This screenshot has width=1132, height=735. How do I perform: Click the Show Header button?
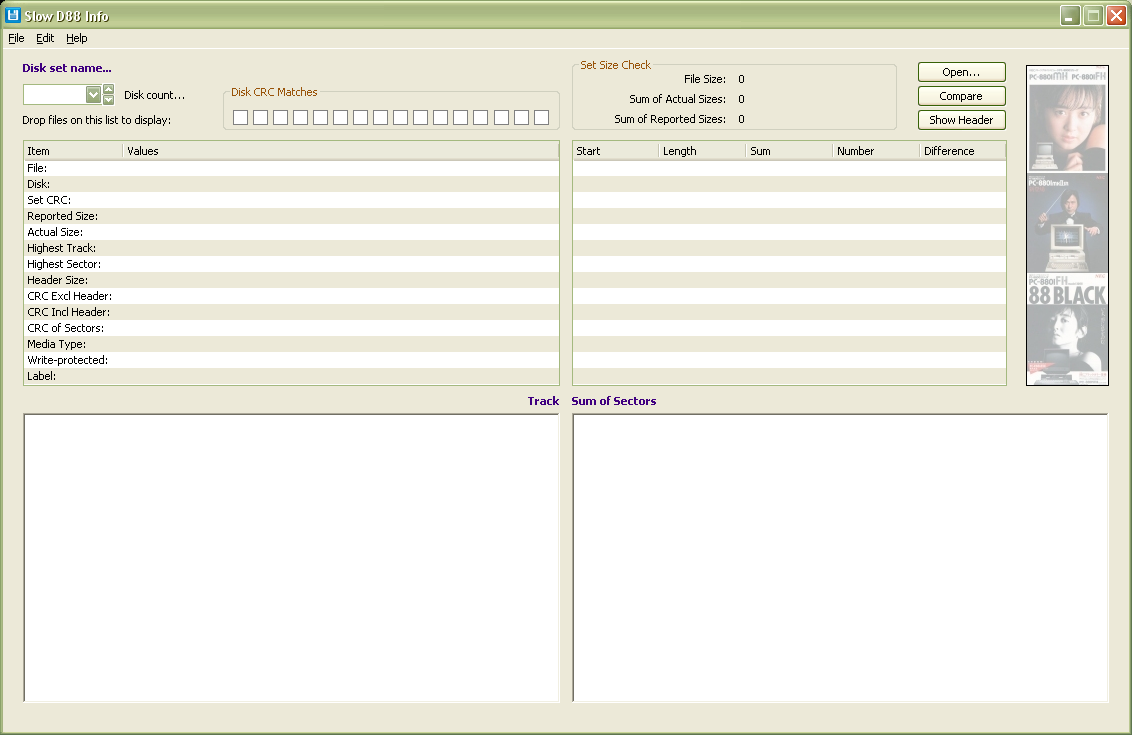click(961, 120)
